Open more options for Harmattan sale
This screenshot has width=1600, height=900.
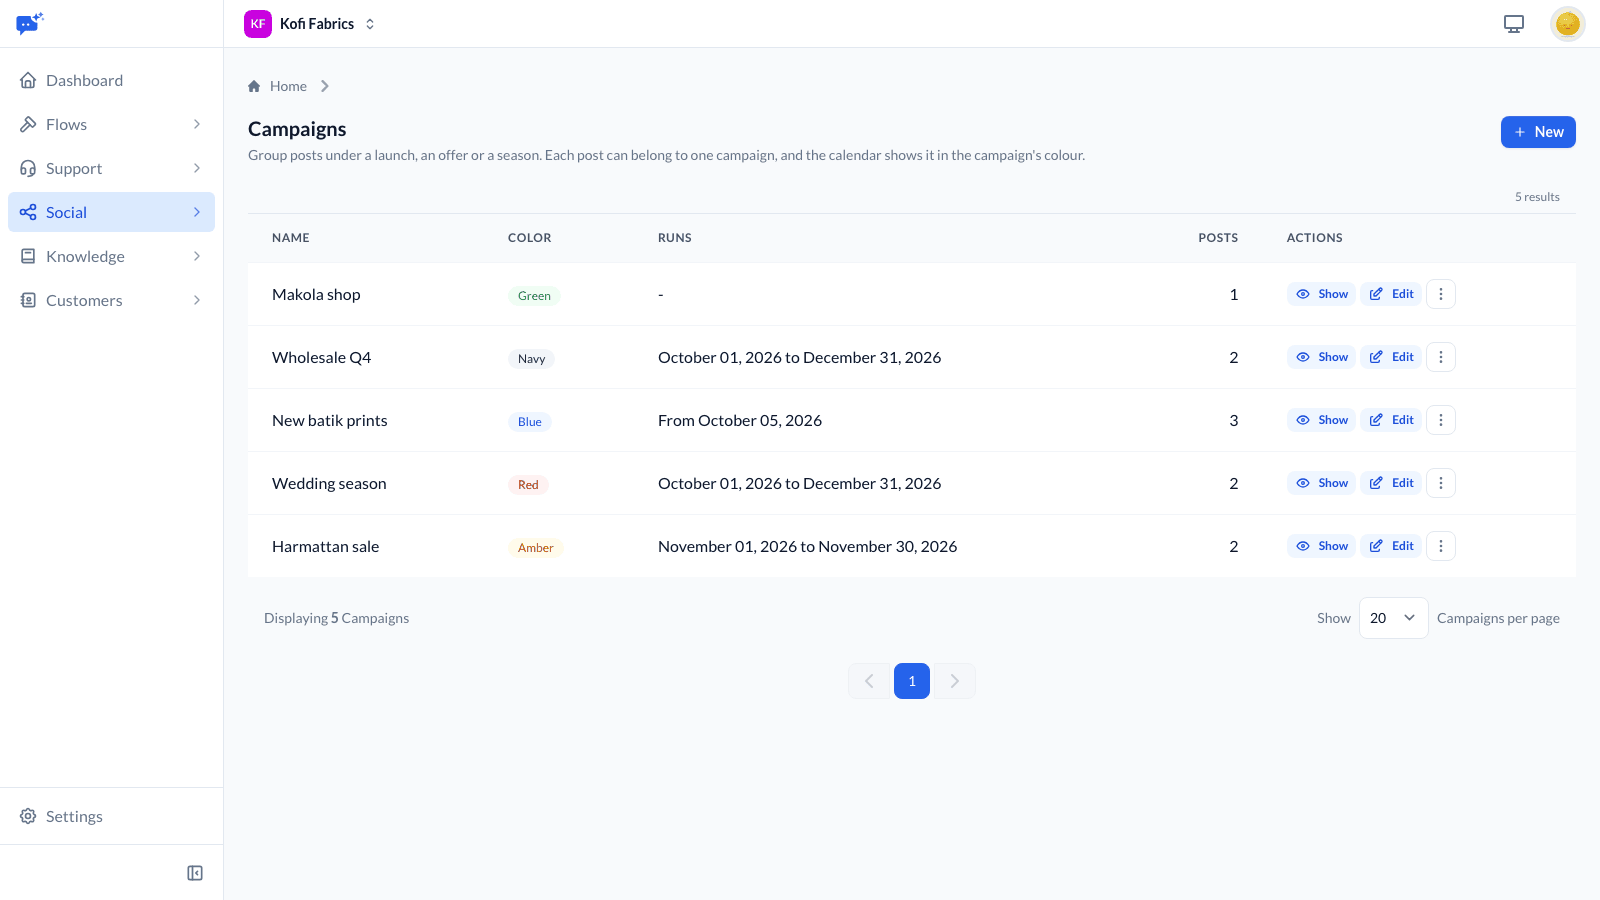[1441, 546]
